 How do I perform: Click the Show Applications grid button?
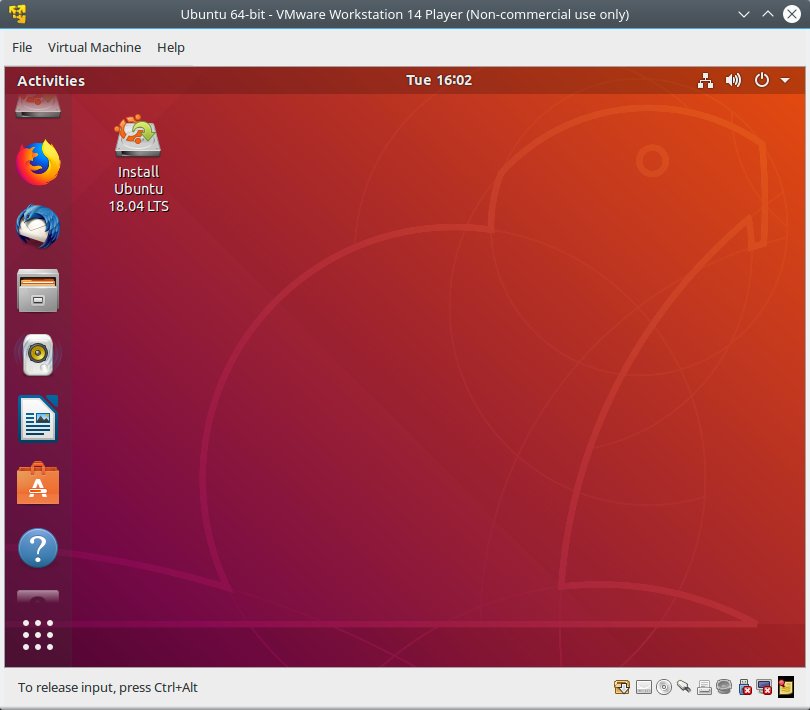click(x=38, y=633)
